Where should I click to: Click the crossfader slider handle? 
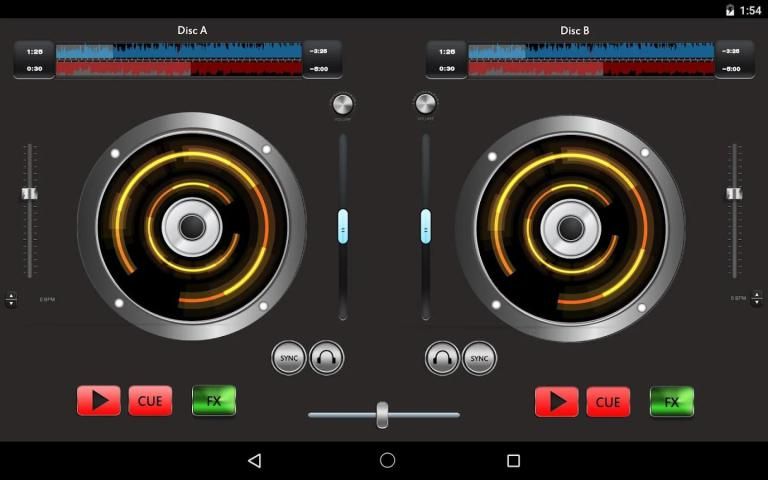(x=382, y=414)
